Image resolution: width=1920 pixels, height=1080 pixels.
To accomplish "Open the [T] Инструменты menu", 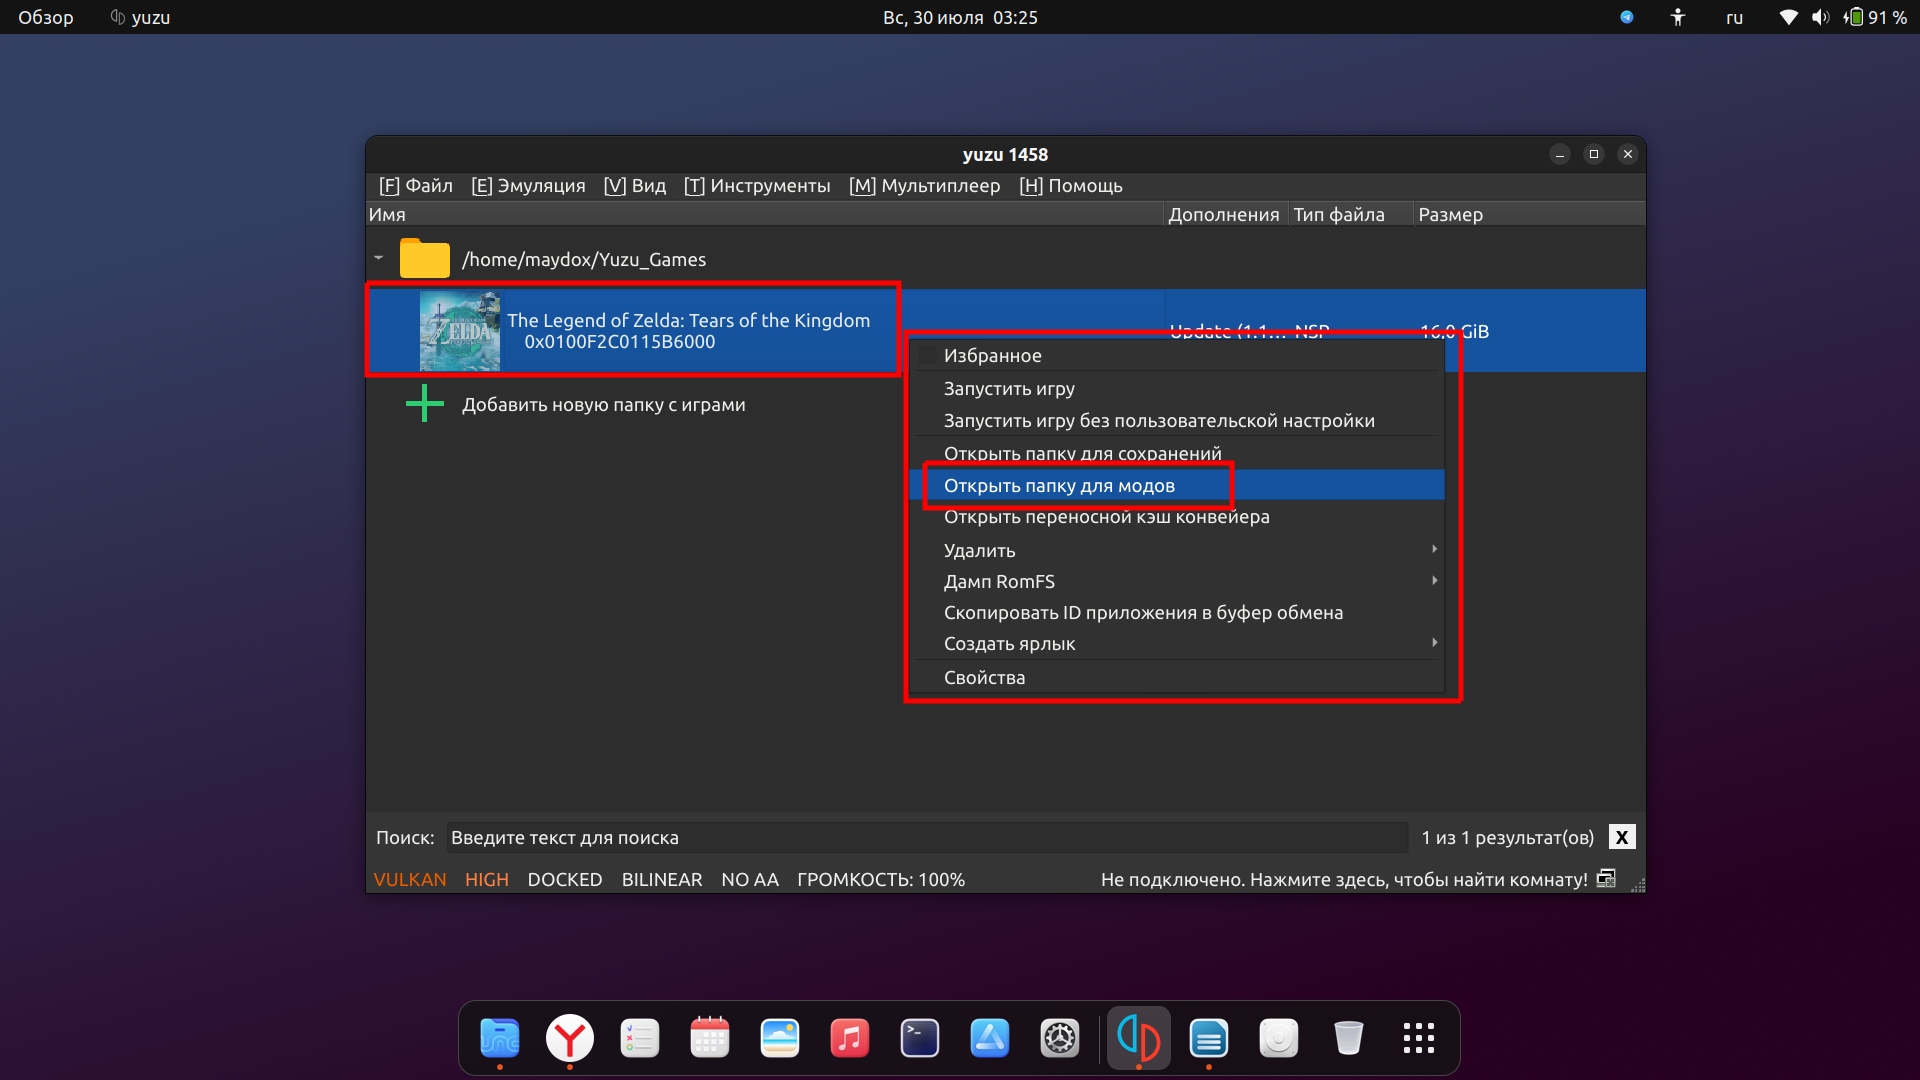I will coord(757,186).
